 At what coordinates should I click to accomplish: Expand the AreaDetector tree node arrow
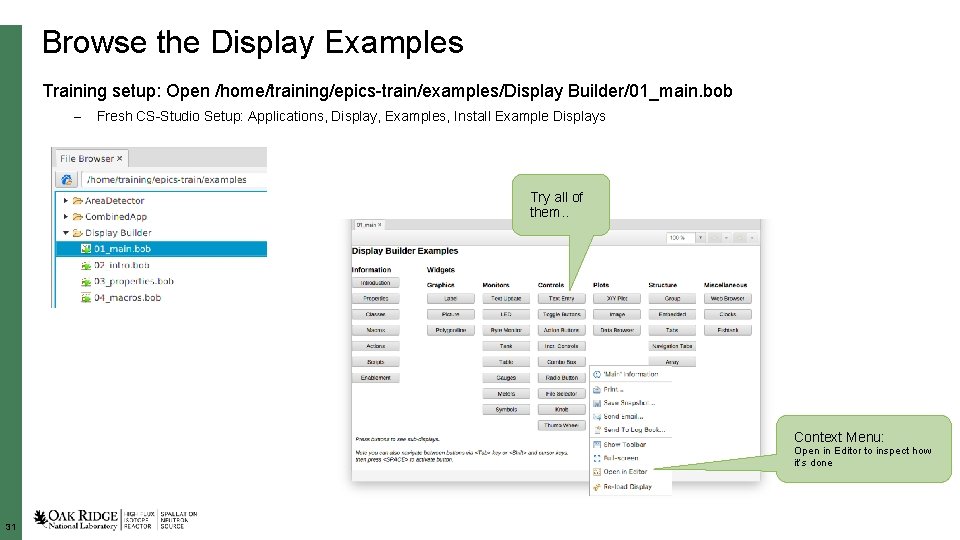[66, 200]
